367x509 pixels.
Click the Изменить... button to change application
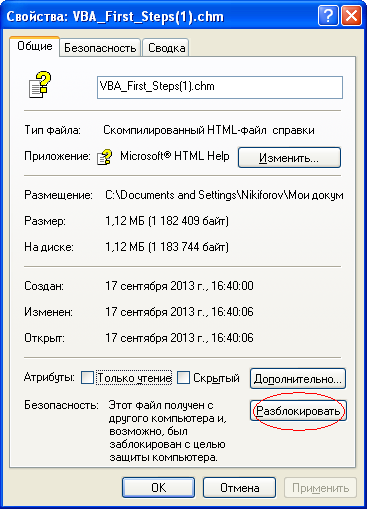289,157
